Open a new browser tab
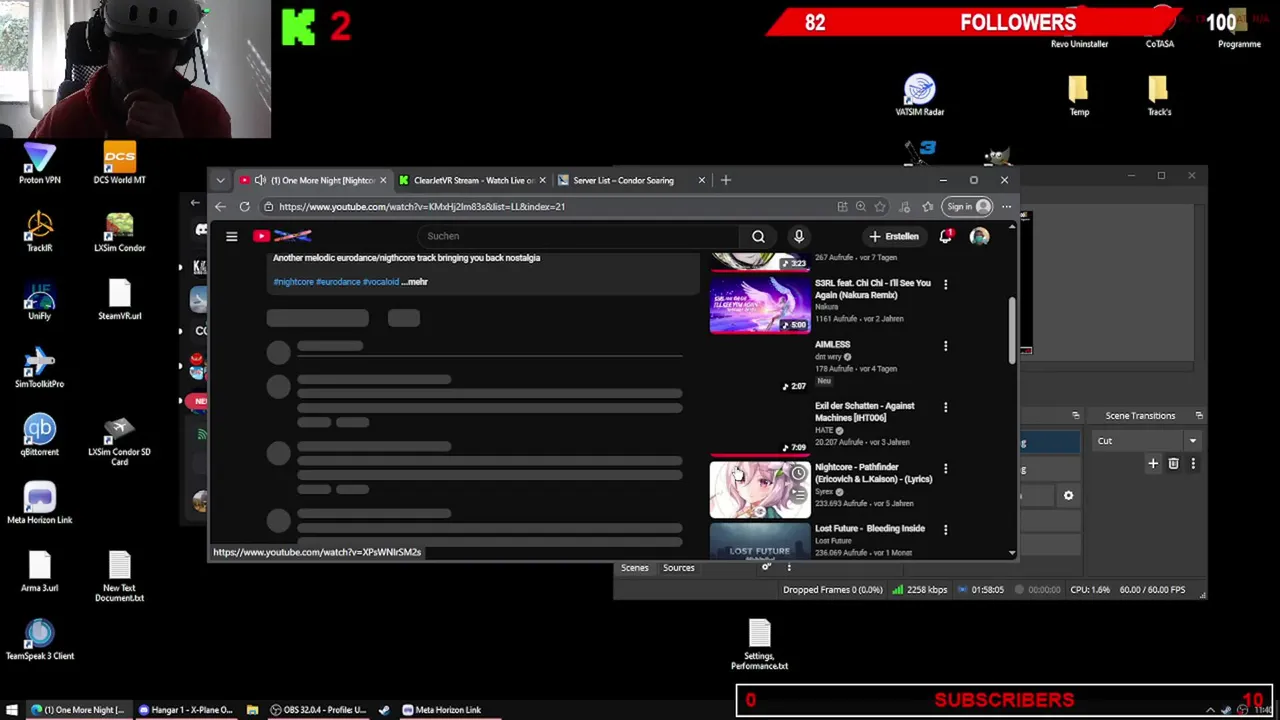The width and height of the screenshot is (1280, 720). click(726, 180)
